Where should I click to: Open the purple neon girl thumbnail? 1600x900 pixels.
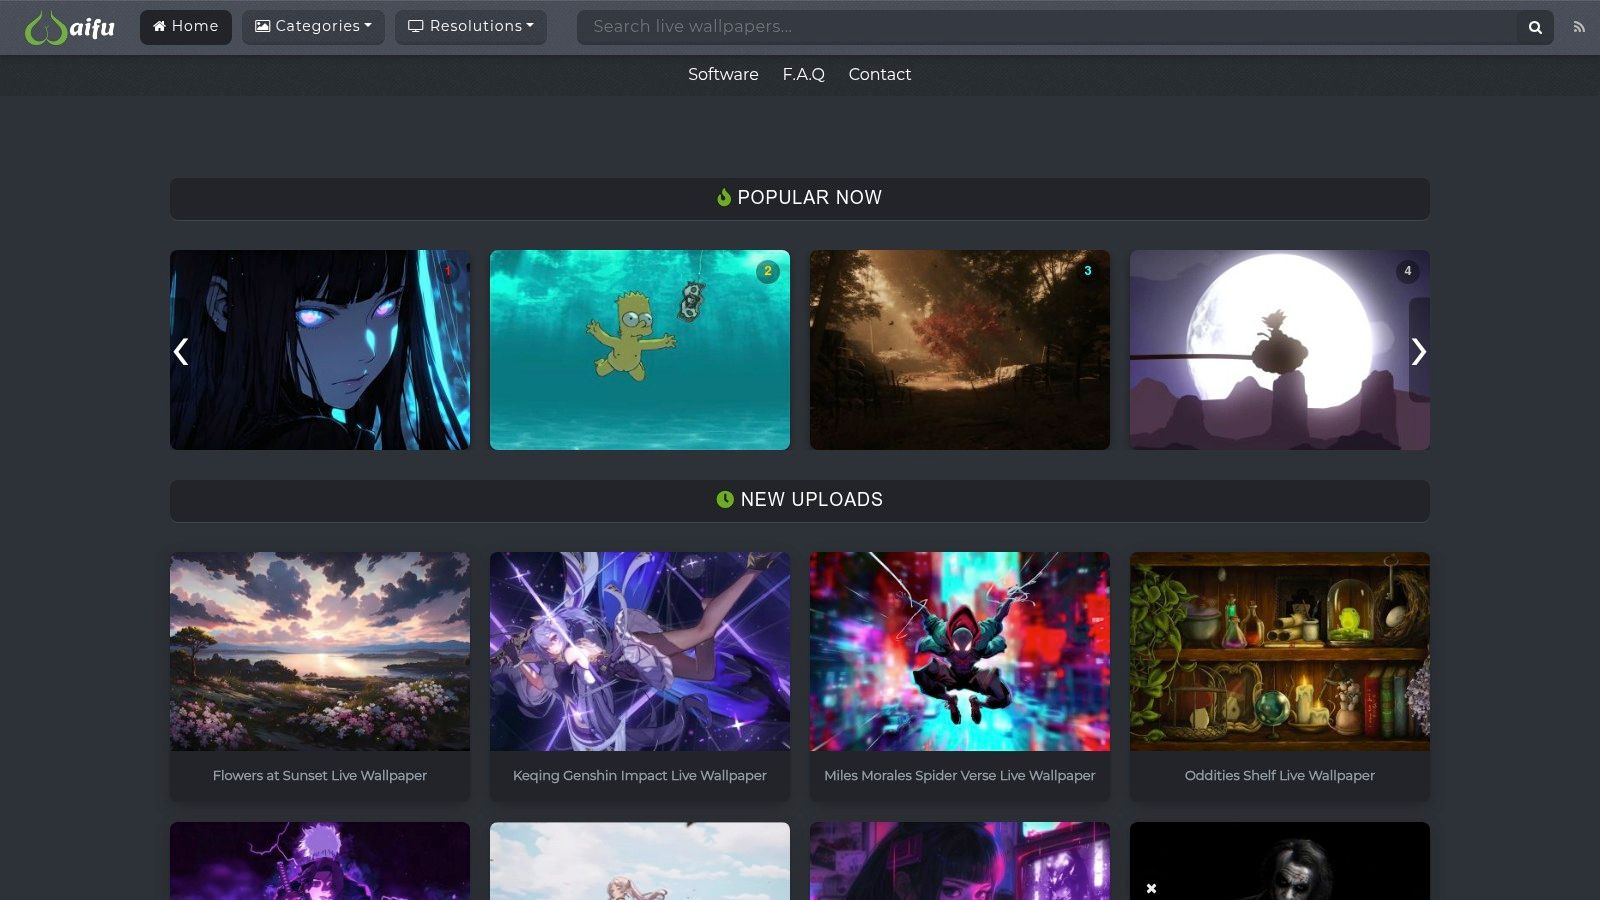point(960,861)
